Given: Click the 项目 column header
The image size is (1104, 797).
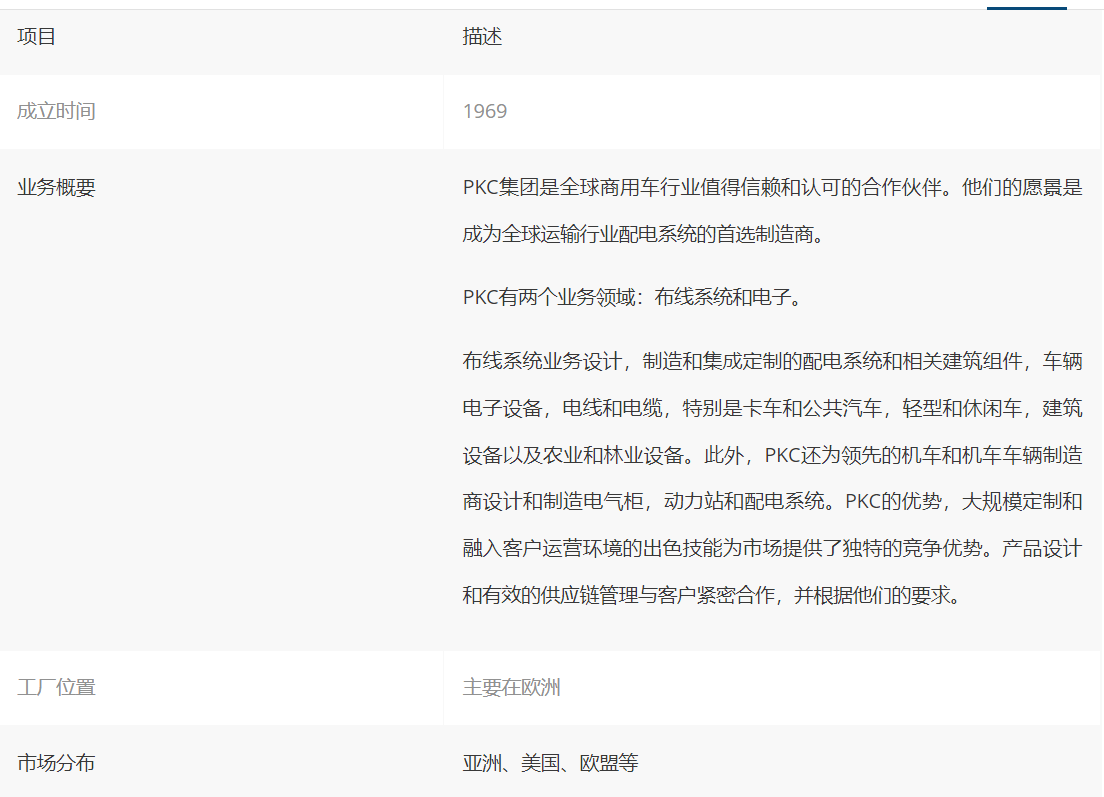Looking at the screenshot, I should click(x=37, y=37).
